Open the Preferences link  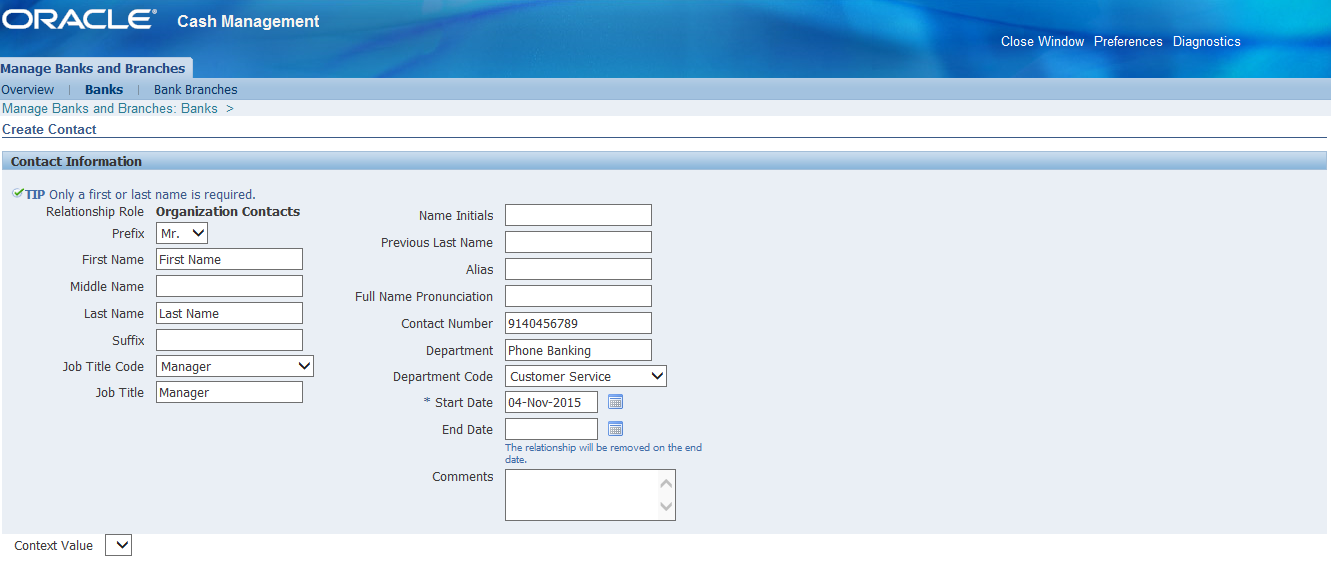click(x=1128, y=42)
